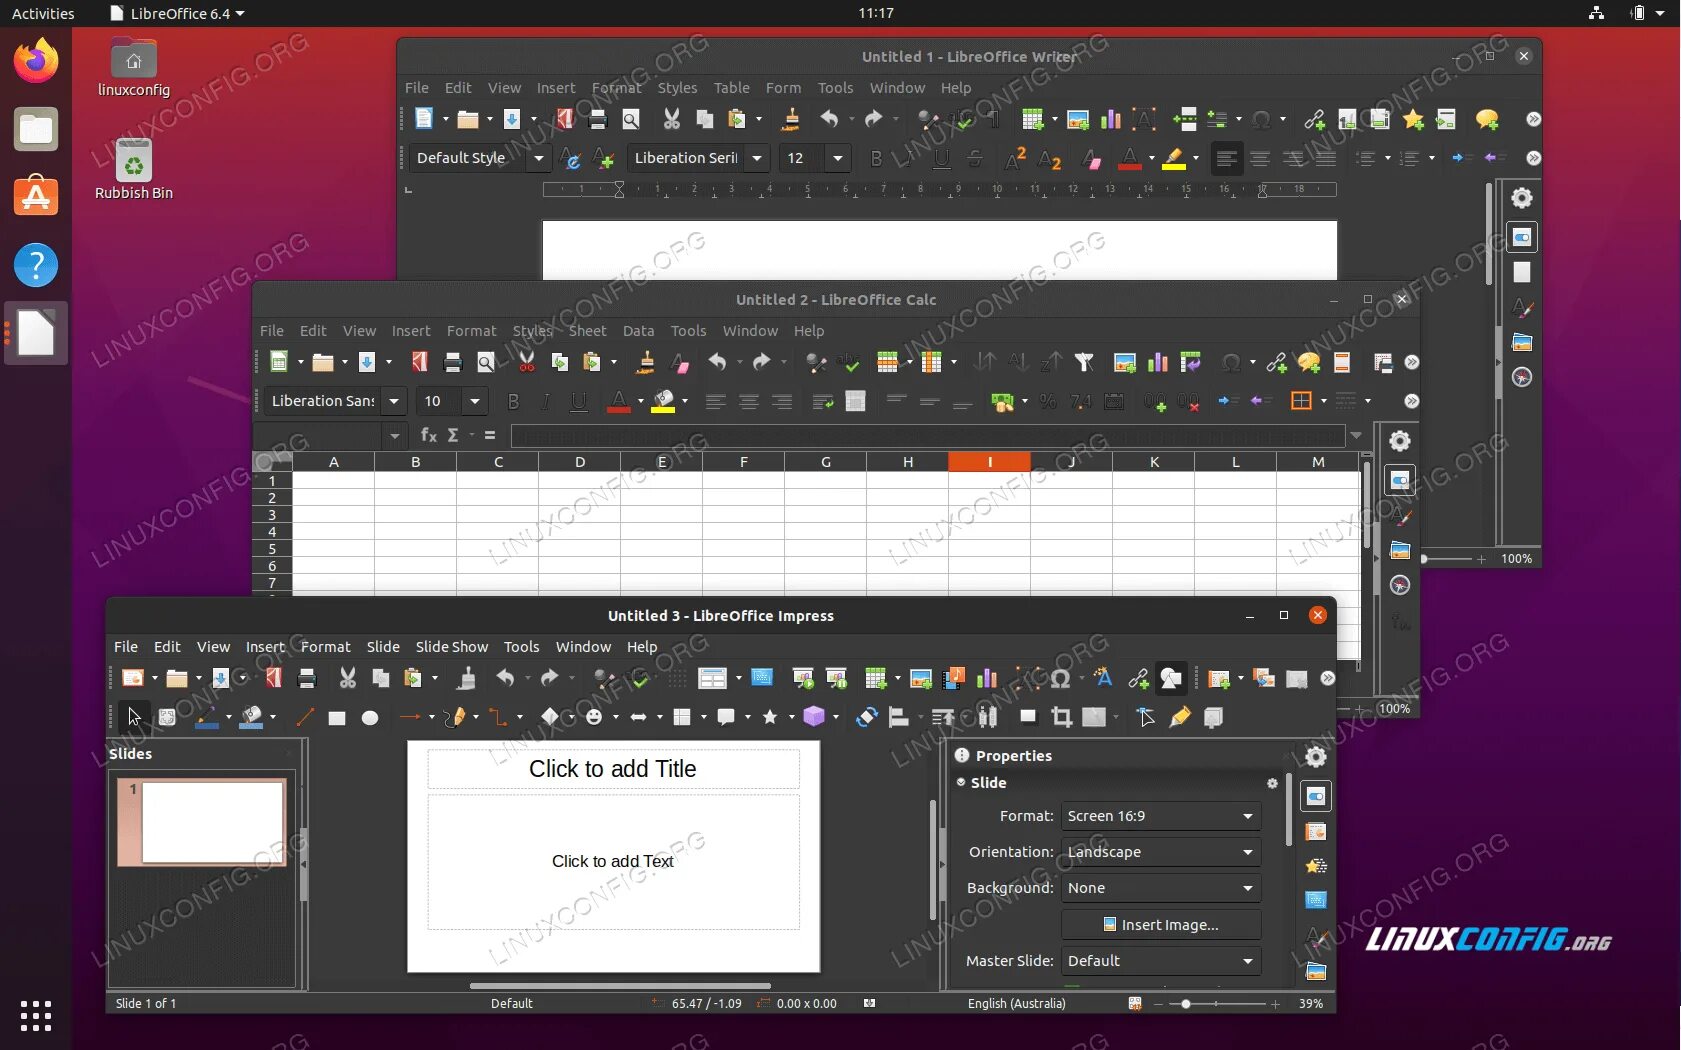Open Form menu in Writer
The width and height of the screenshot is (1681, 1050).
(783, 88)
